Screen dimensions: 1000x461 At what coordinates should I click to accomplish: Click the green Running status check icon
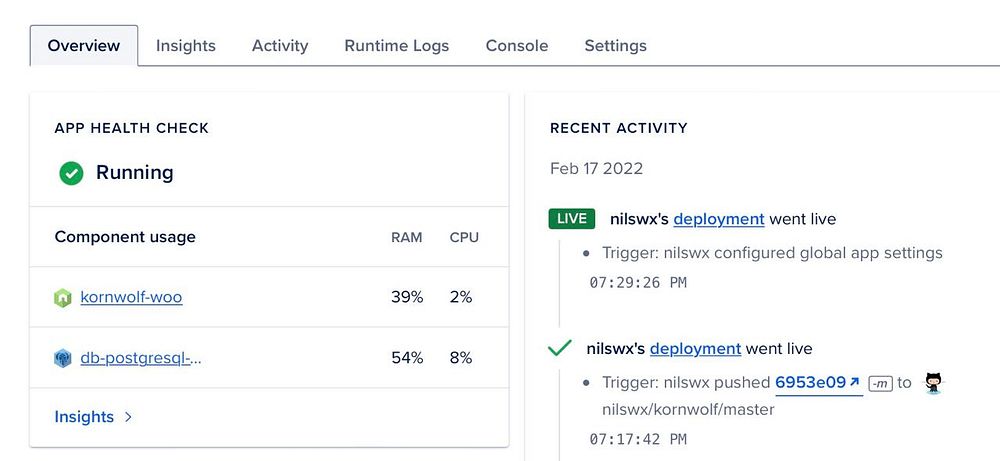(71, 173)
